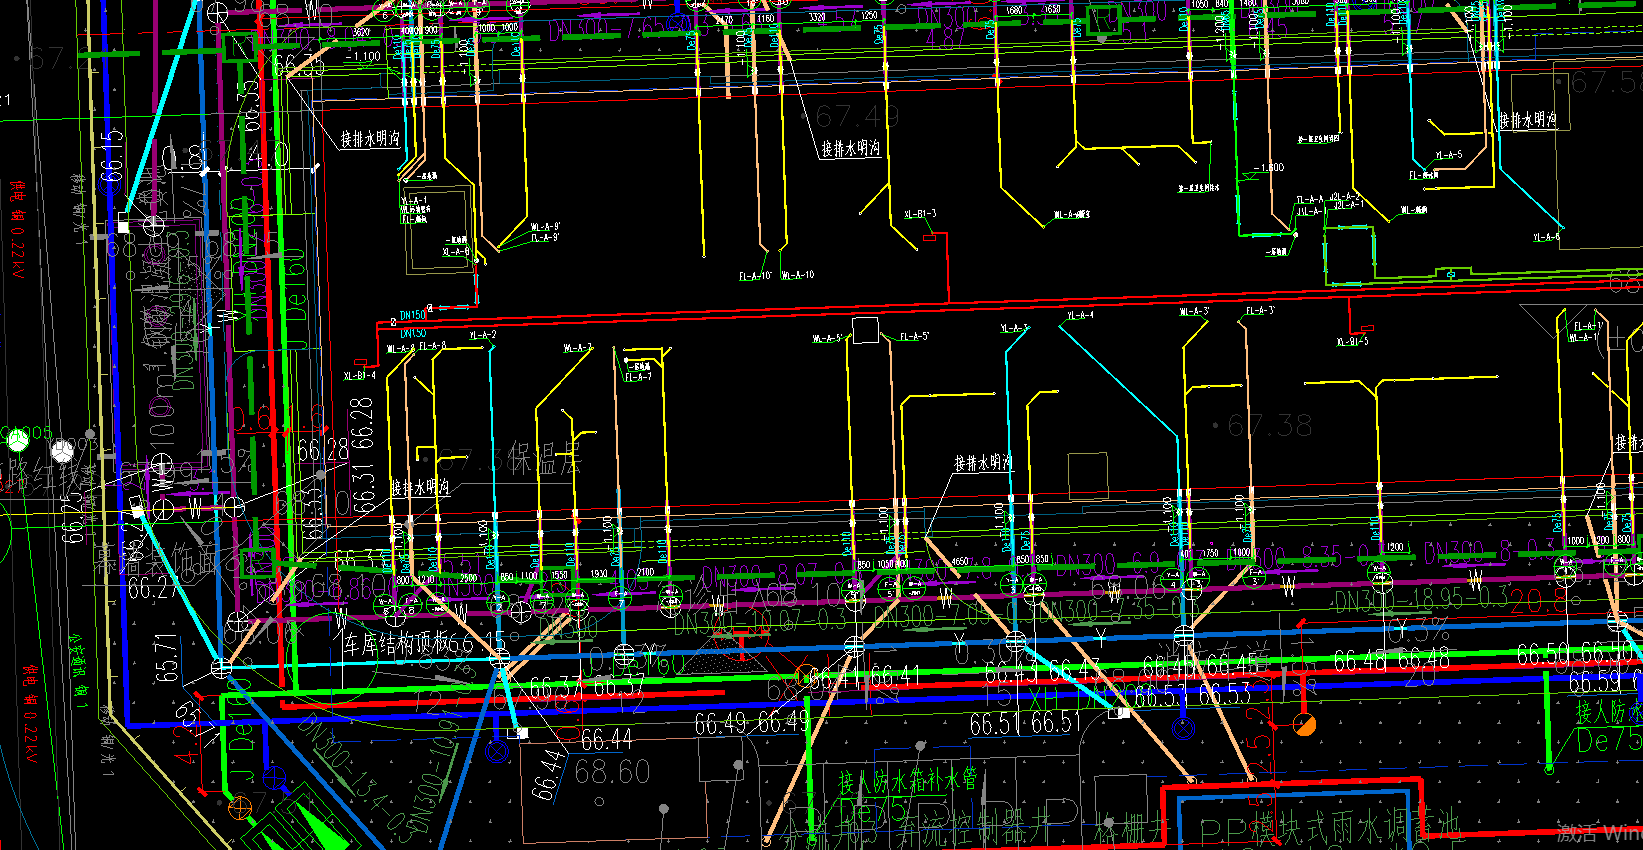Select the 格栅井 well label

tap(1131, 829)
